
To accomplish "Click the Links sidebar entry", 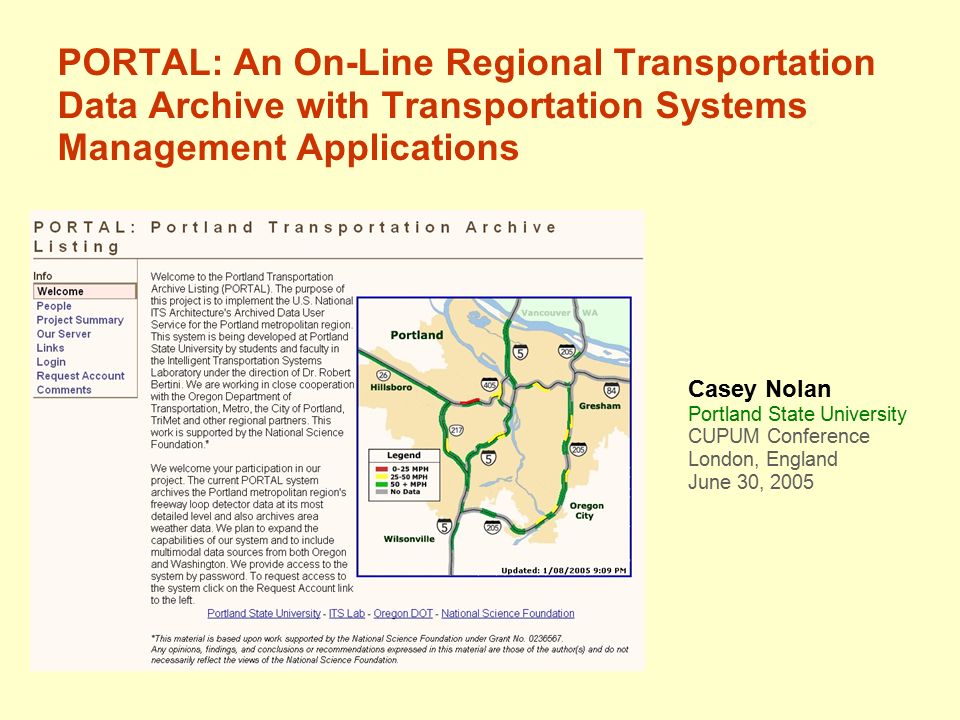I will point(50,348).
